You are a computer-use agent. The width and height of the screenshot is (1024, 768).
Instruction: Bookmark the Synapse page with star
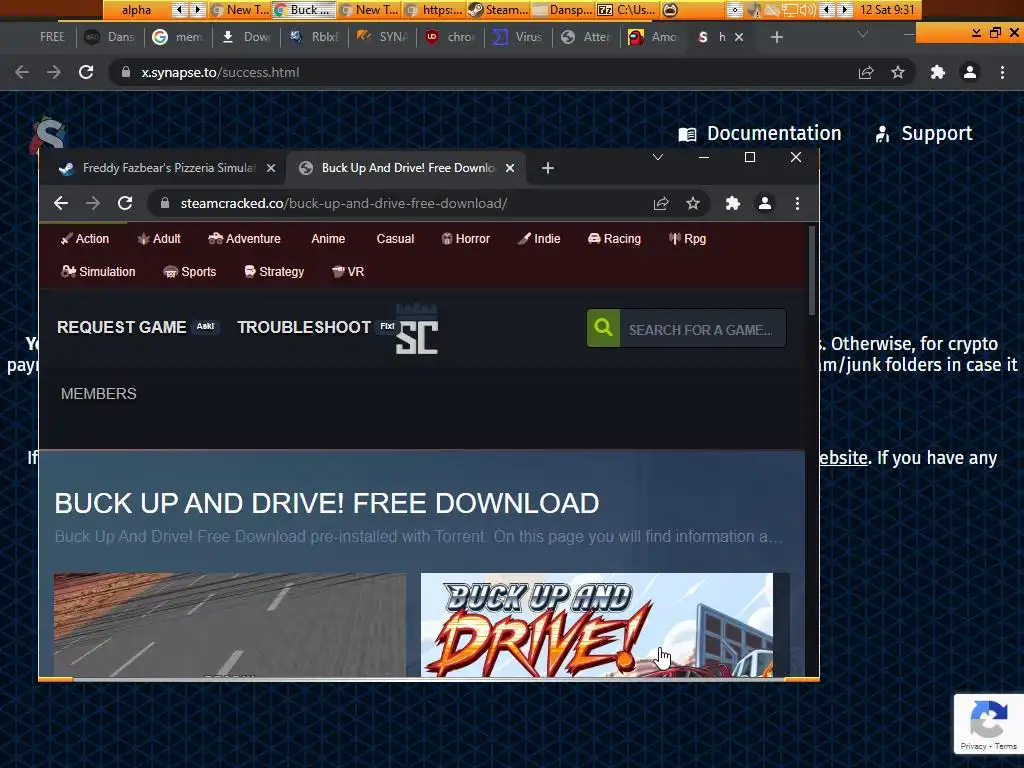click(898, 72)
